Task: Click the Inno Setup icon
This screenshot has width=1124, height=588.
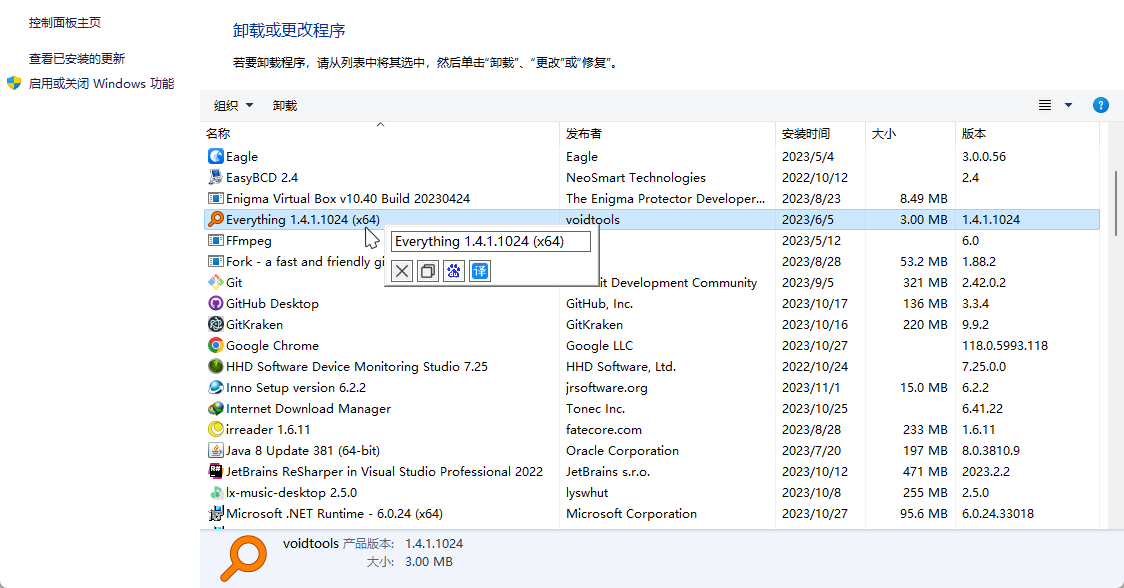Action: [215, 387]
